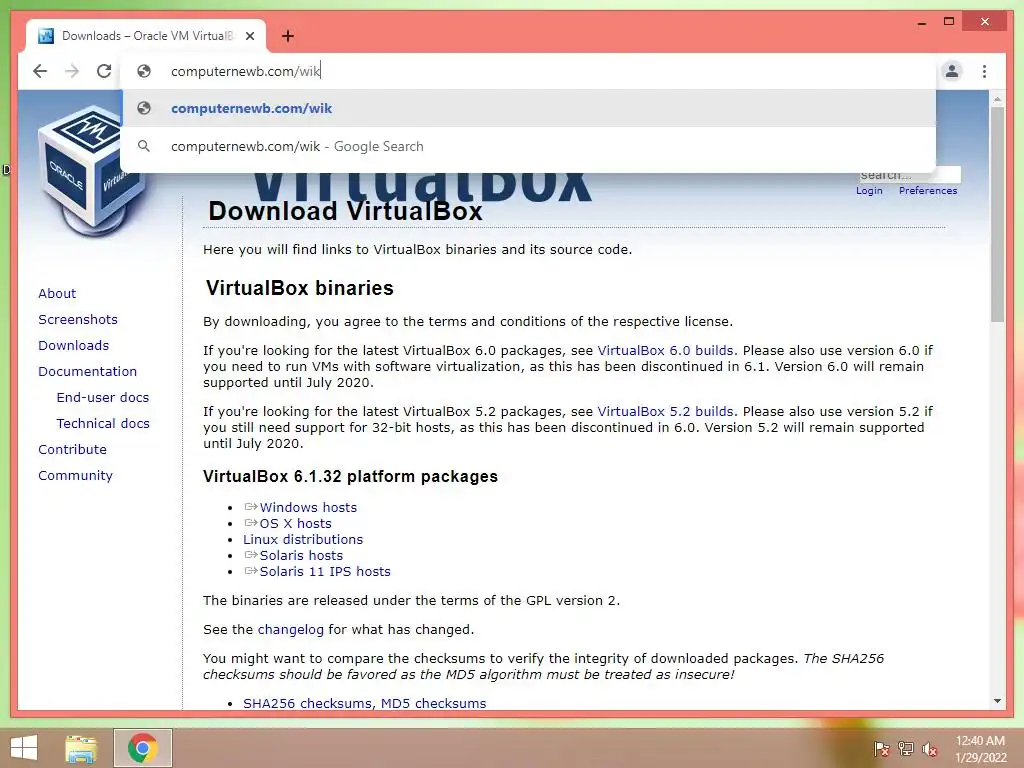
Task: Follow the VirtualBox 5.2 builds link
Action: (665, 412)
